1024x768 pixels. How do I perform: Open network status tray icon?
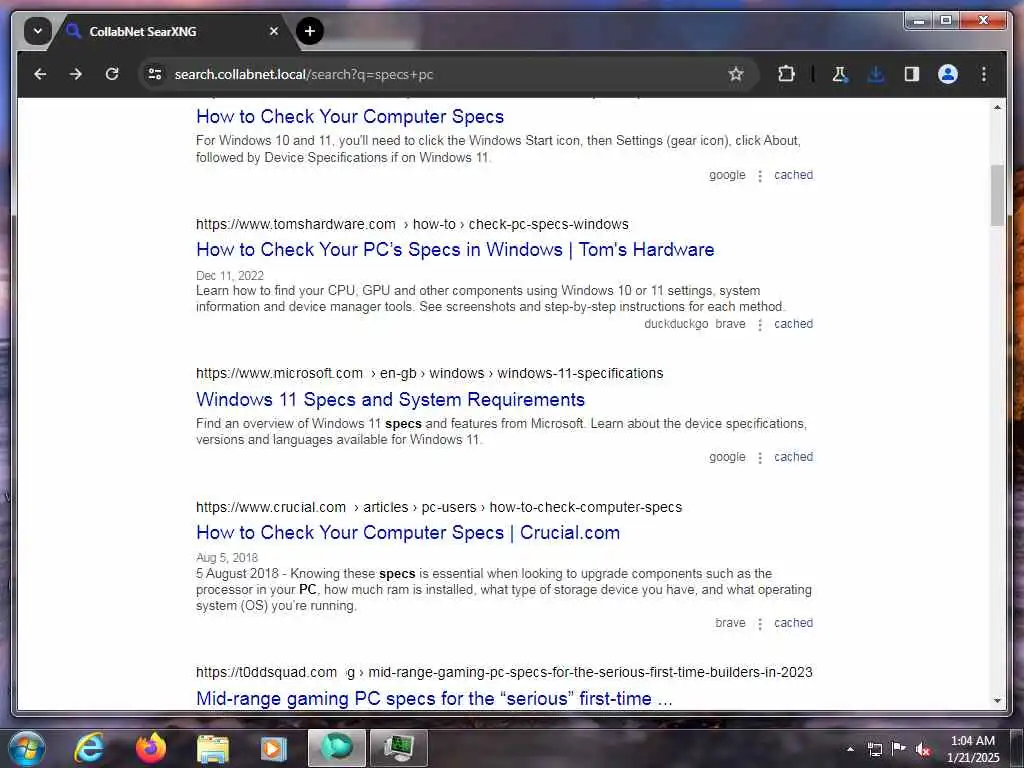pyautogui.click(x=874, y=749)
